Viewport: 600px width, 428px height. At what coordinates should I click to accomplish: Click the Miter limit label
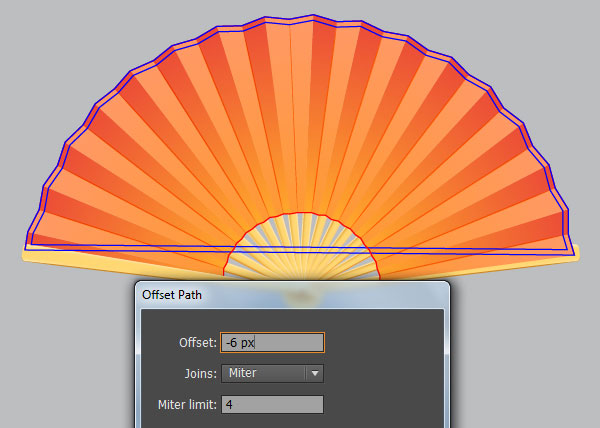tap(187, 404)
